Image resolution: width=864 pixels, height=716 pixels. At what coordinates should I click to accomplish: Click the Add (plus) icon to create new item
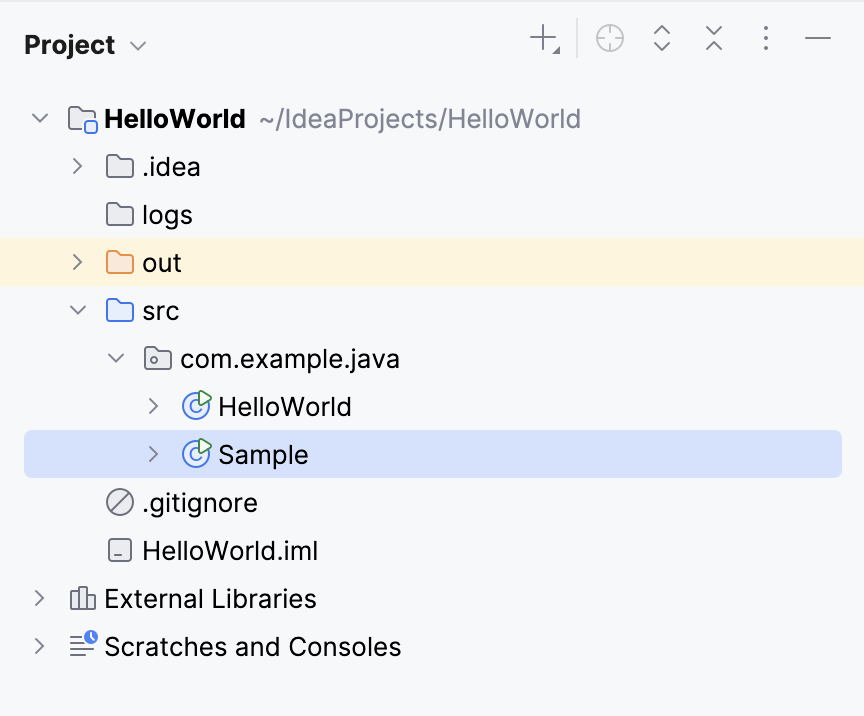click(539, 38)
